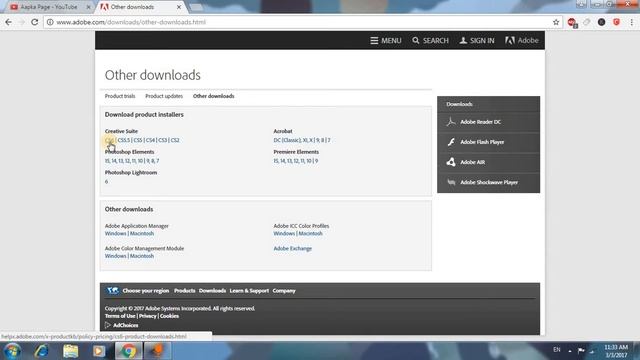This screenshot has height=360, width=640.
Task: Switch to the Aapka Page - YouTube tab
Action: pos(49,7)
